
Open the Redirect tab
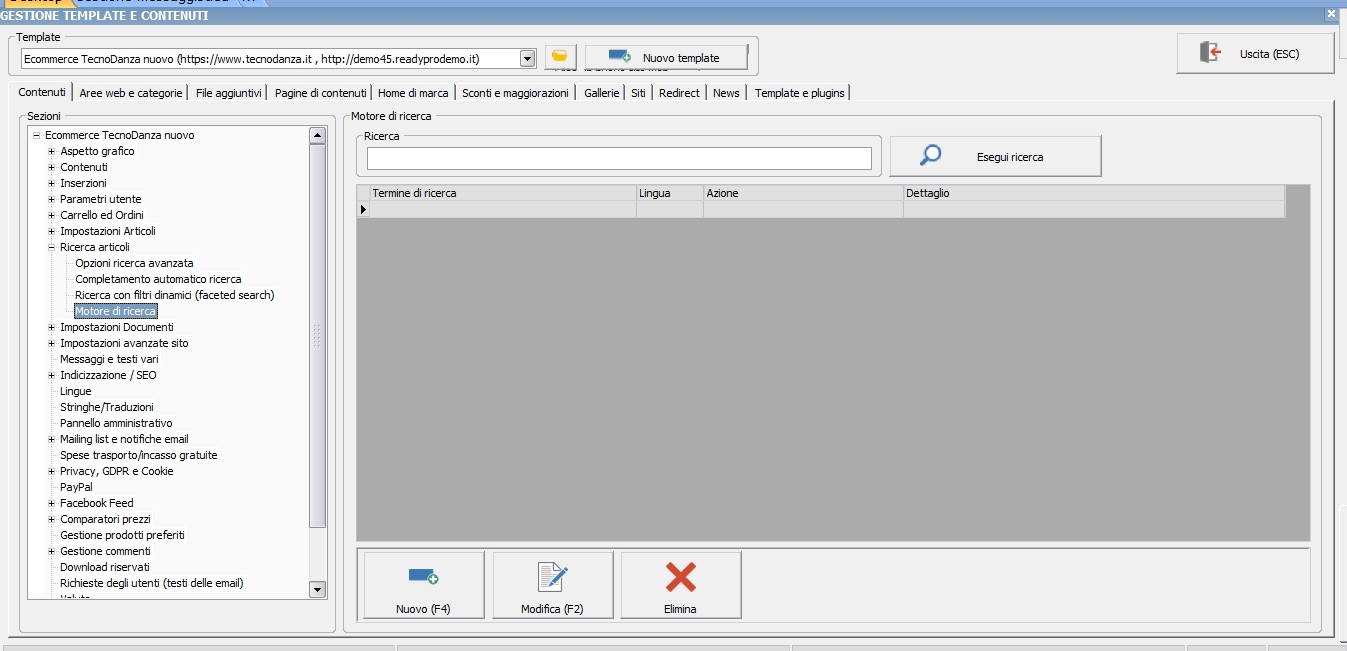click(680, 93)
